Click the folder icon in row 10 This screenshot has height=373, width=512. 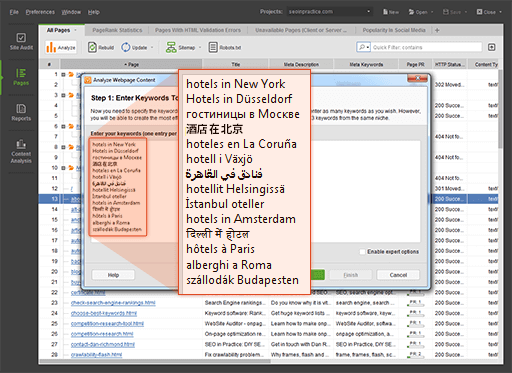[71, 168]
